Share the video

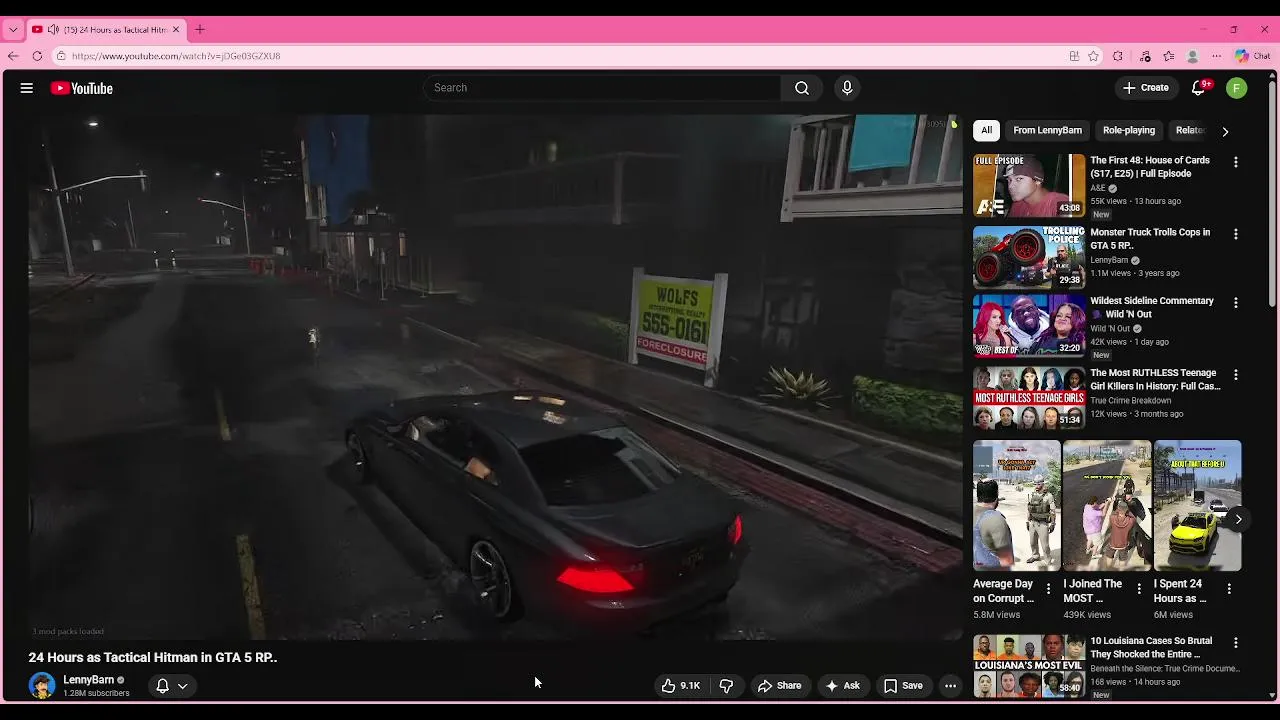point(779,686)
